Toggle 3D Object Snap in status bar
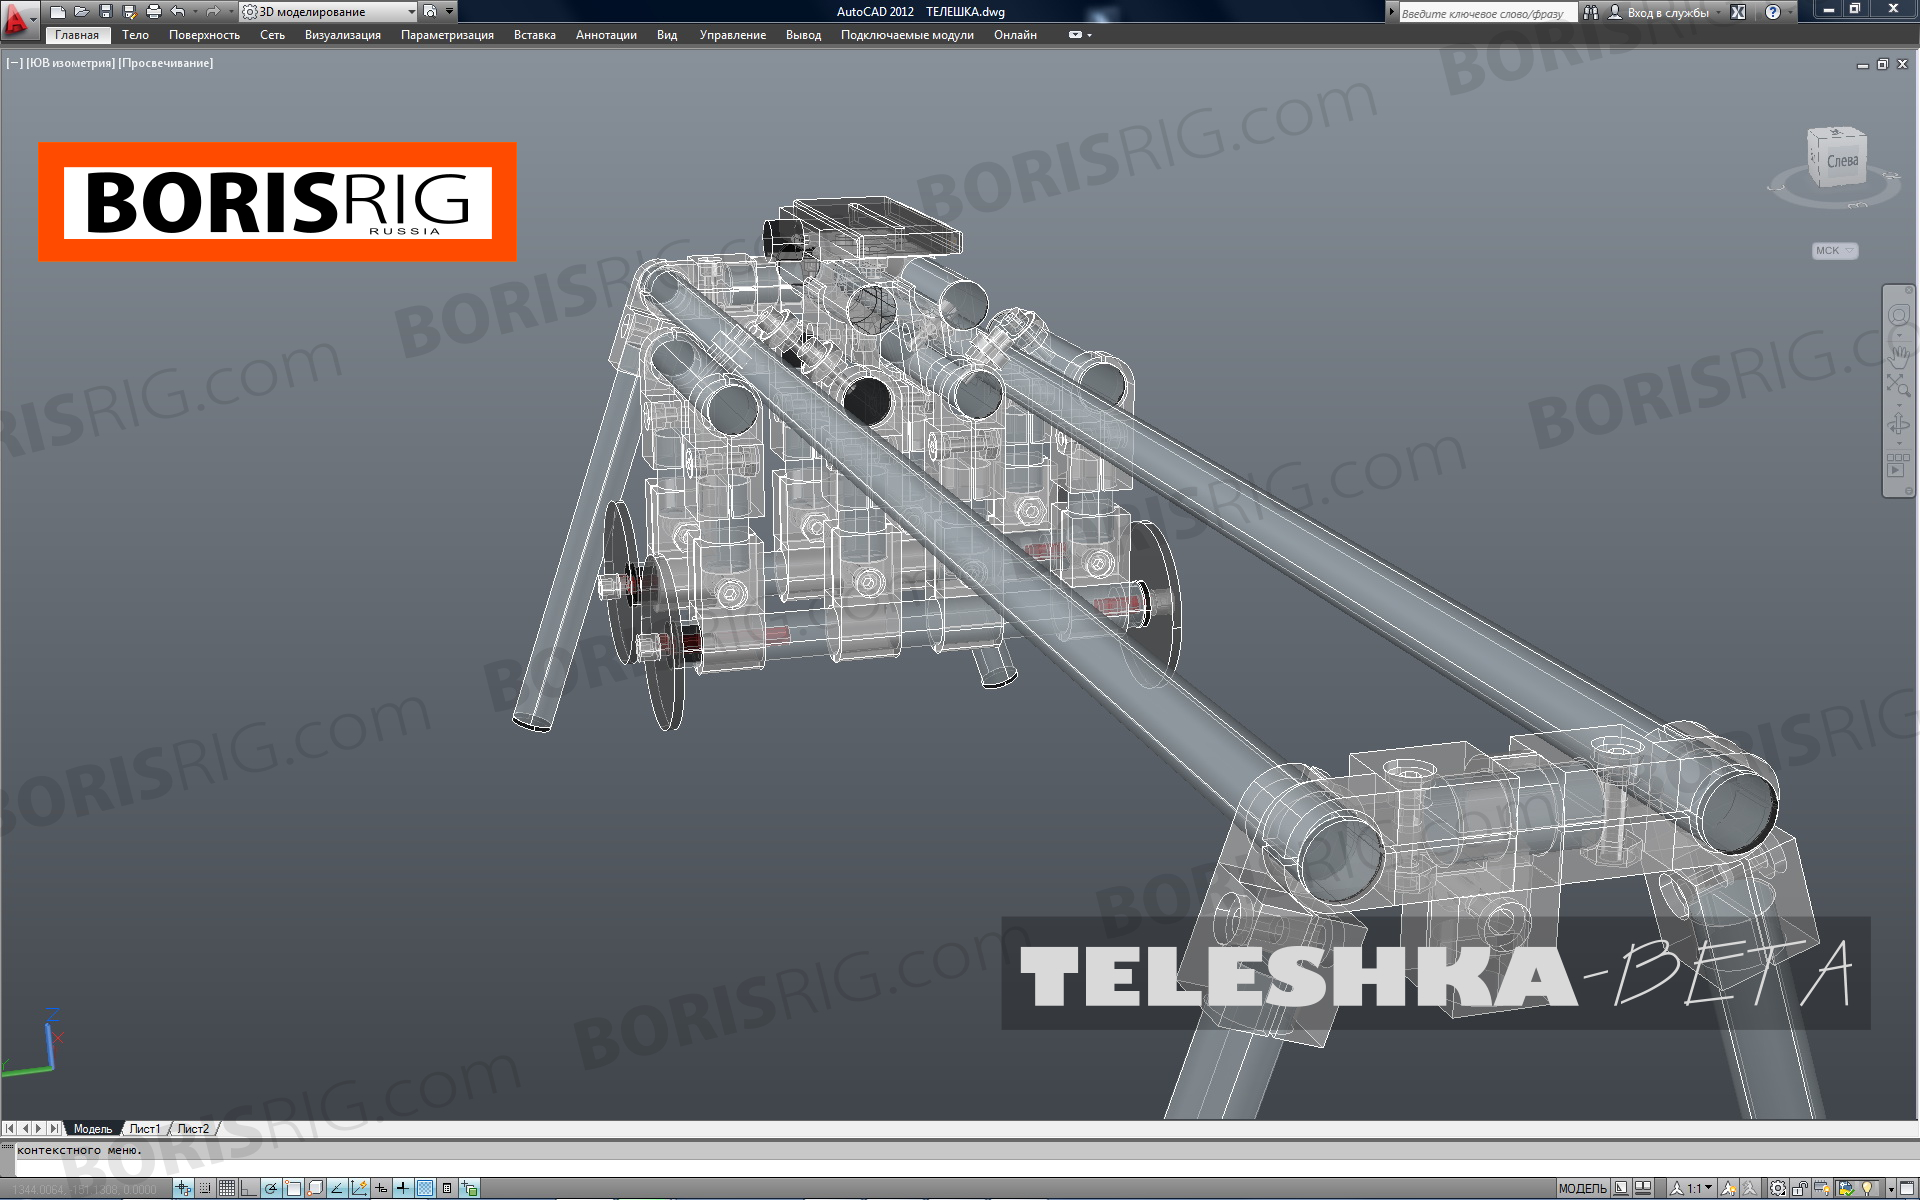The width and height of the screenshot is (1920, 1200). [x=315, y=1188]
